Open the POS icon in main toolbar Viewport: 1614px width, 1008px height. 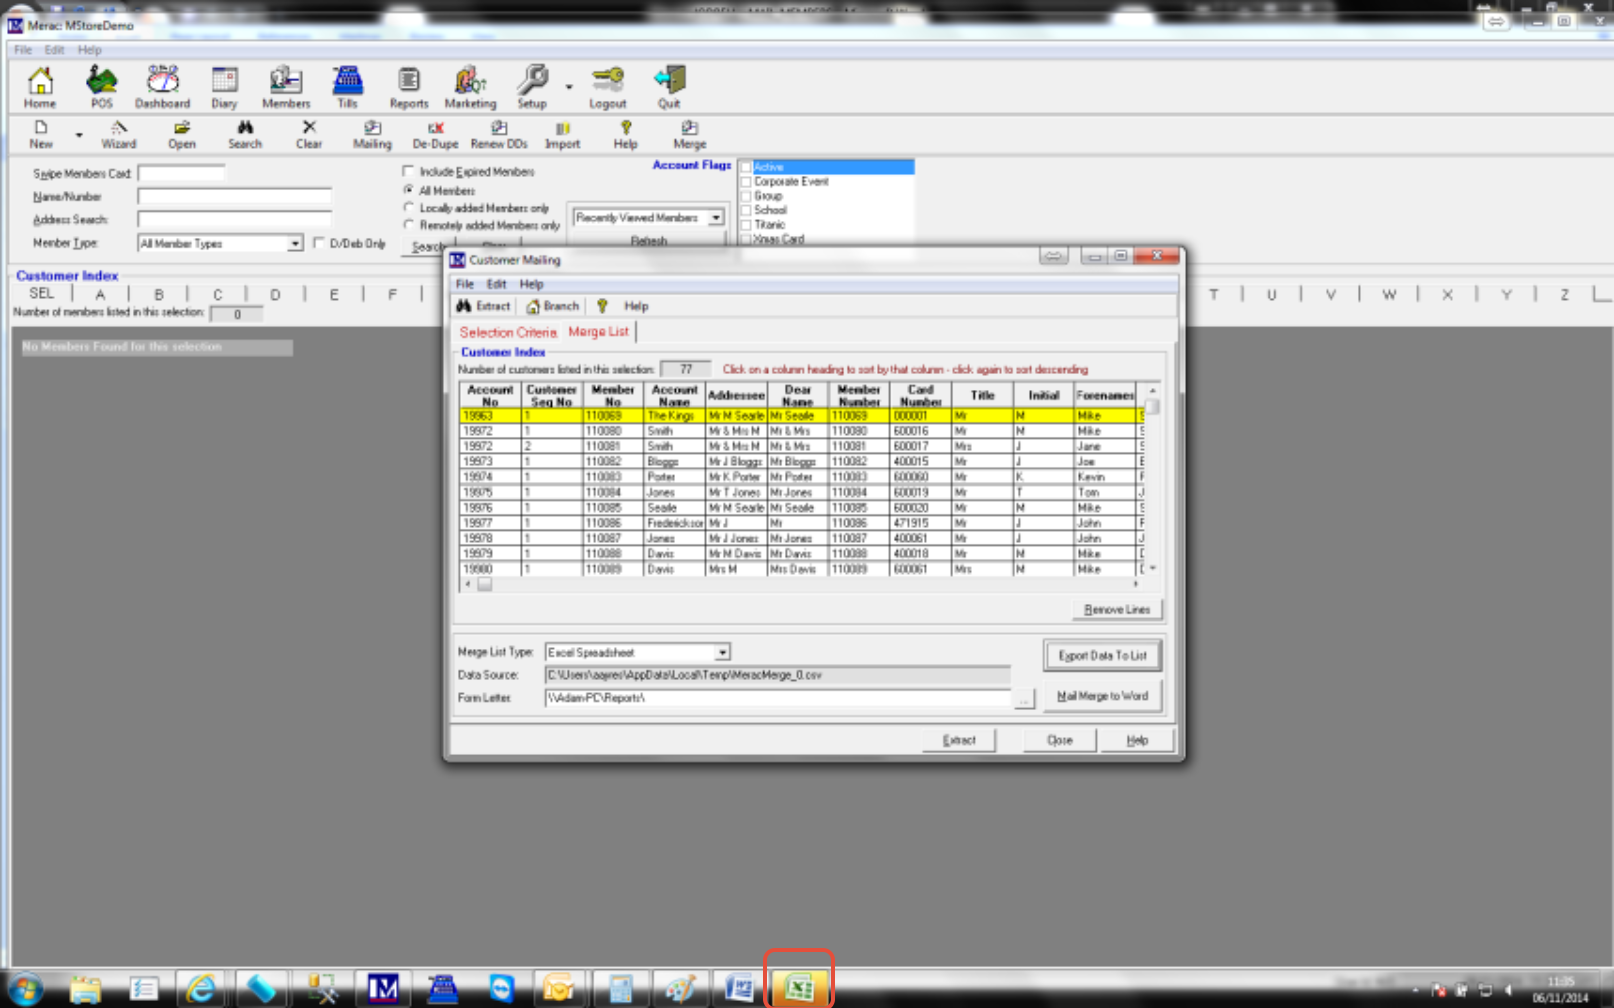(x=101, y=86)
